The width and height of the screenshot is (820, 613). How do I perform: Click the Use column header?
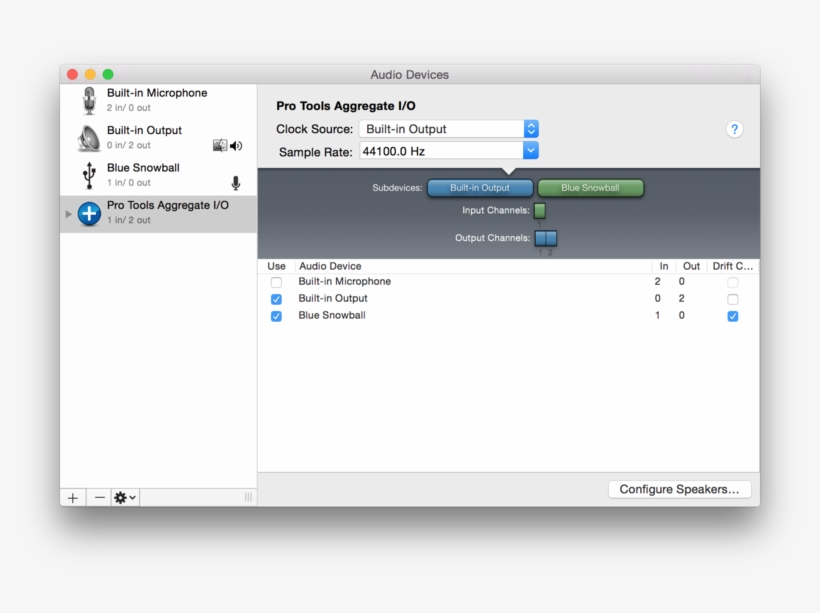(x=276, y=266)
